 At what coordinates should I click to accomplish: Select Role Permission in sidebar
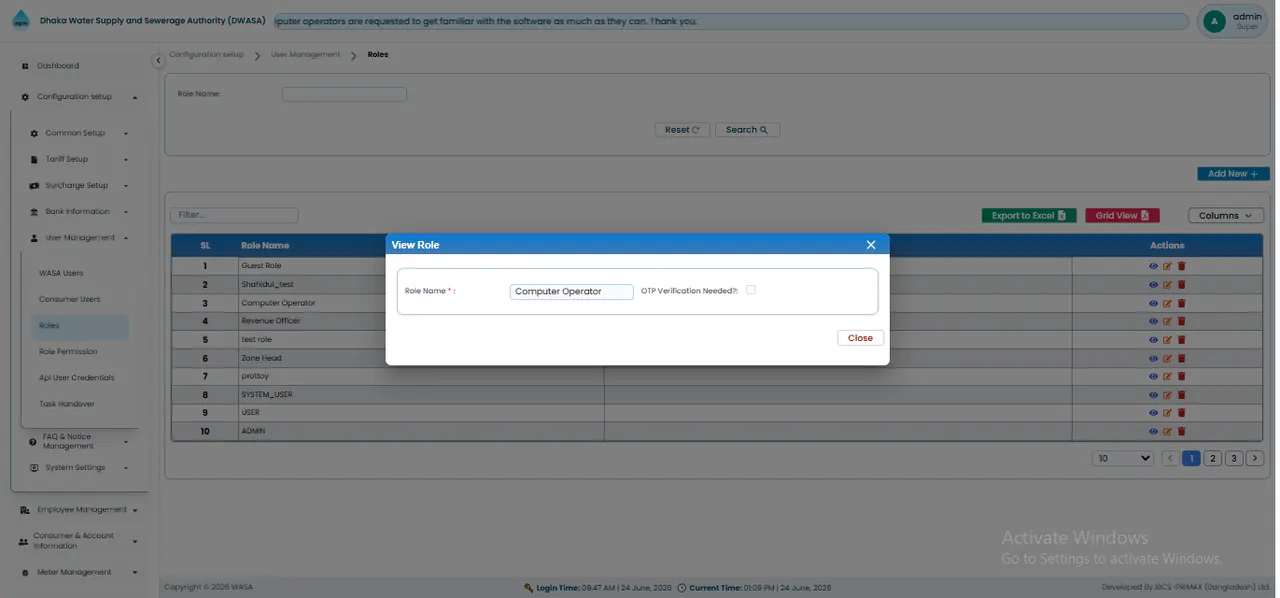tap(68, 351)
